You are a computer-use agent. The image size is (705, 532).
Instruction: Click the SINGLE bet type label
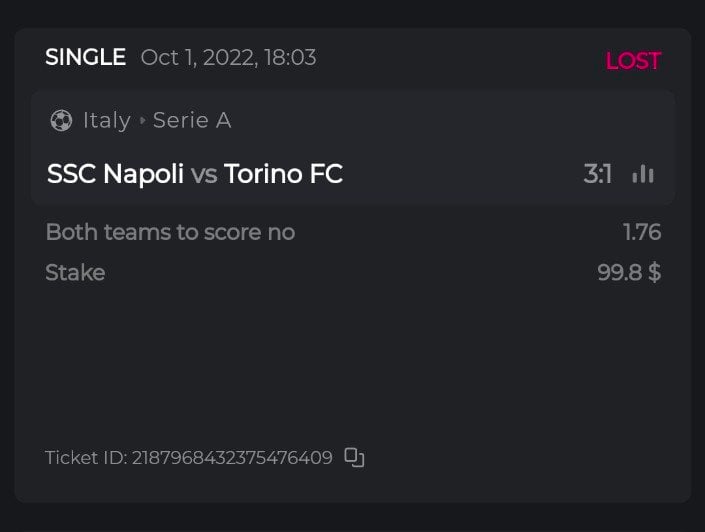tap(85, 58)
